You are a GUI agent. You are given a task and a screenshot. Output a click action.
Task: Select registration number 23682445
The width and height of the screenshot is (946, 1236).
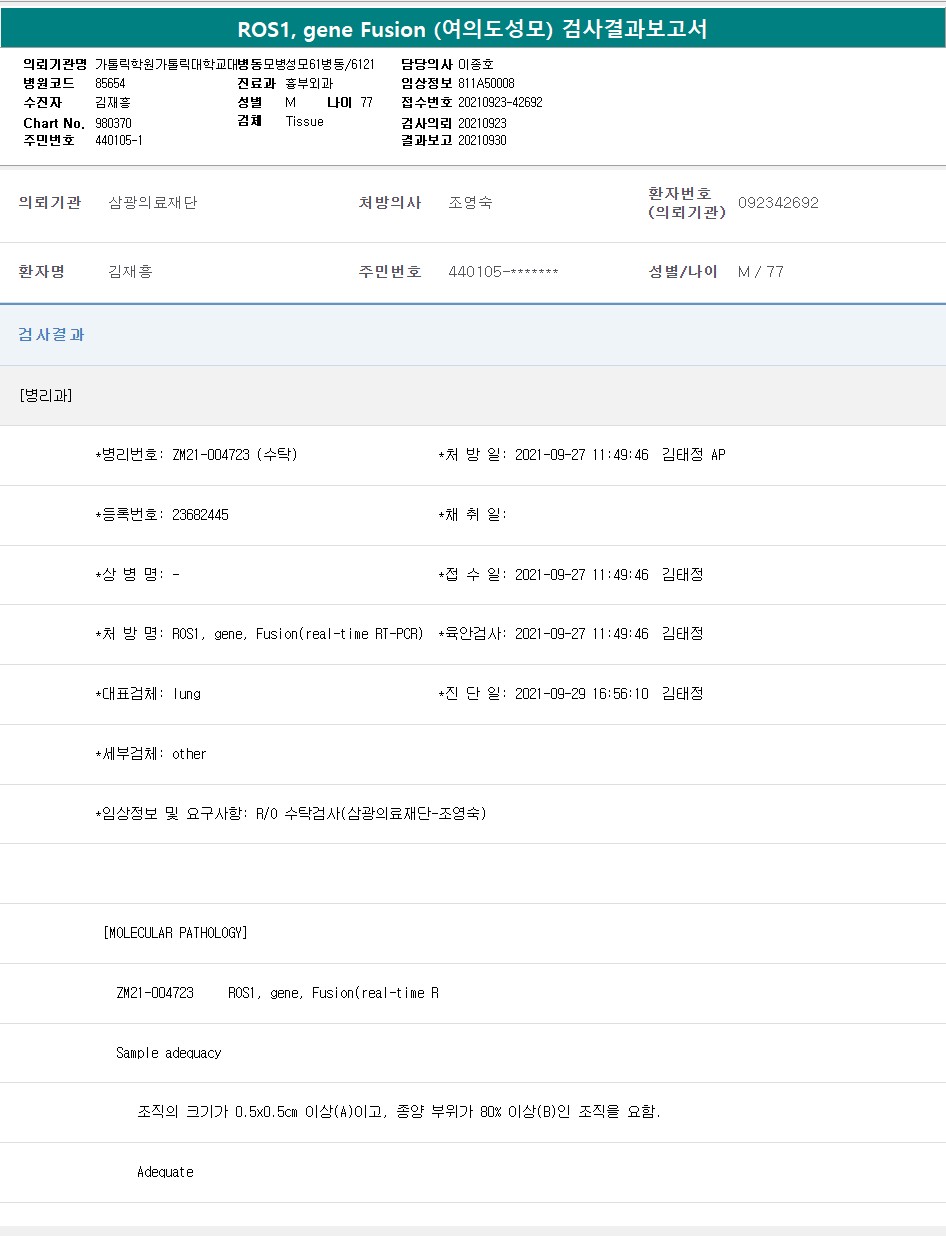coord(200,515)
